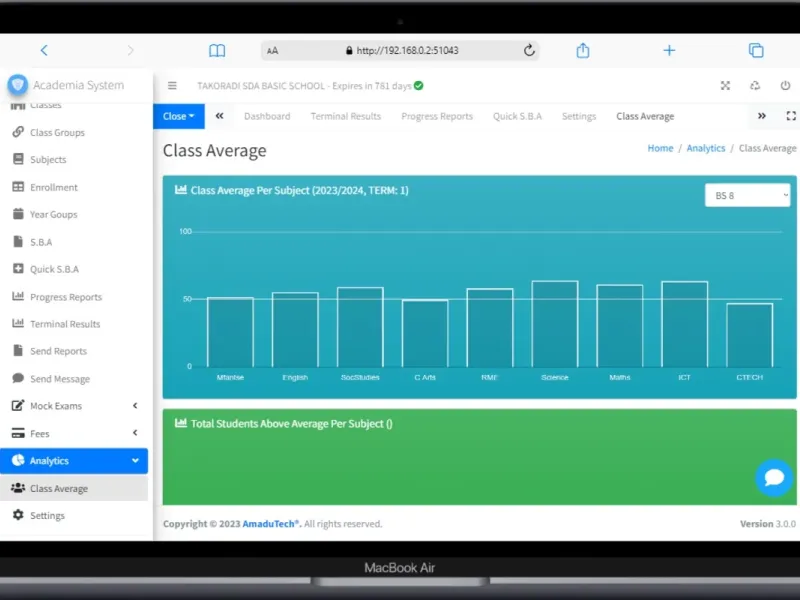The image size is (800, 600).
Task: Click the English bar in the chart
Action: pyautogui.click(x=295, y=330)
